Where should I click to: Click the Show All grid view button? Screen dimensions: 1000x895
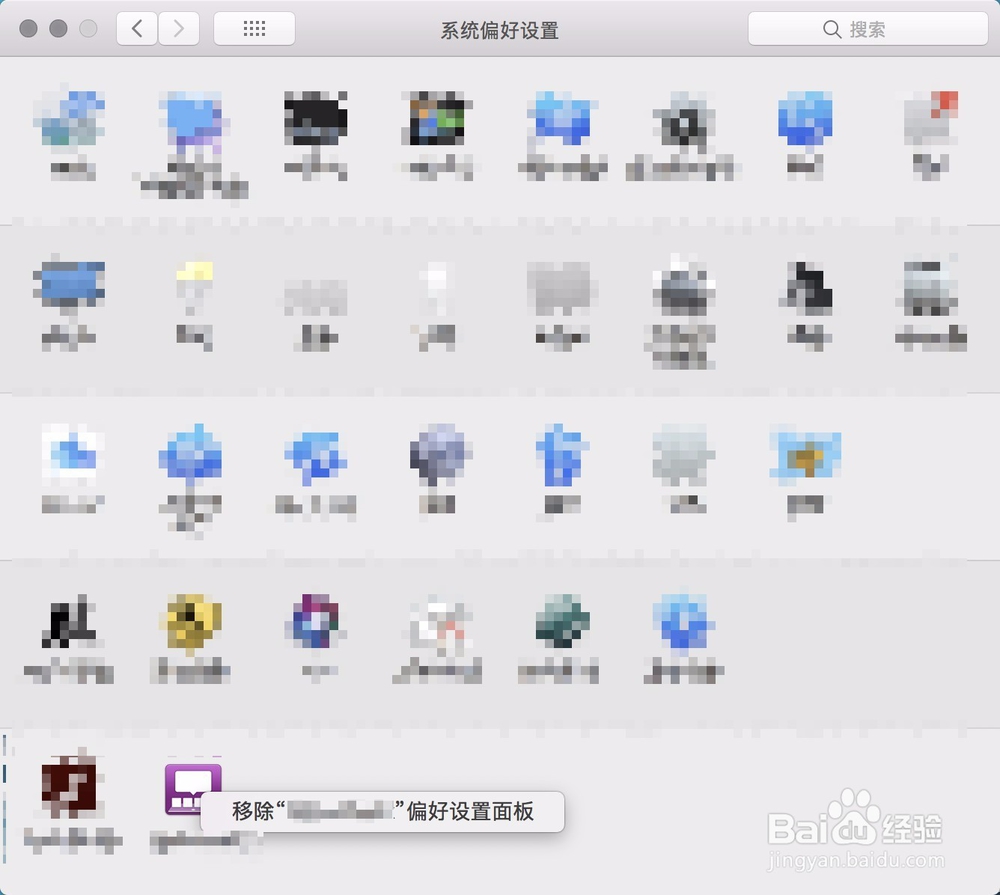[253, 28]
